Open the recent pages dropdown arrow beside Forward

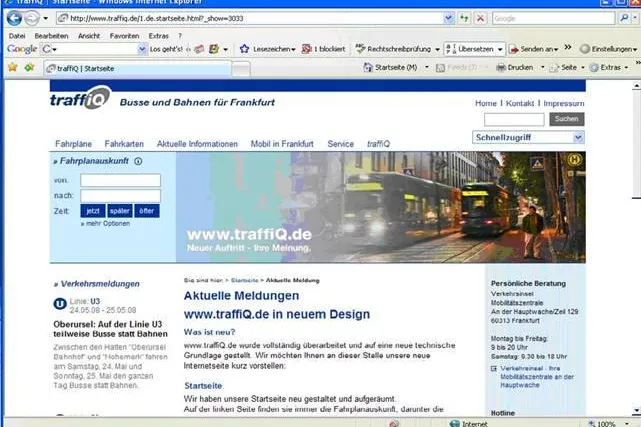pyautogui.click(x=45, y=18)
